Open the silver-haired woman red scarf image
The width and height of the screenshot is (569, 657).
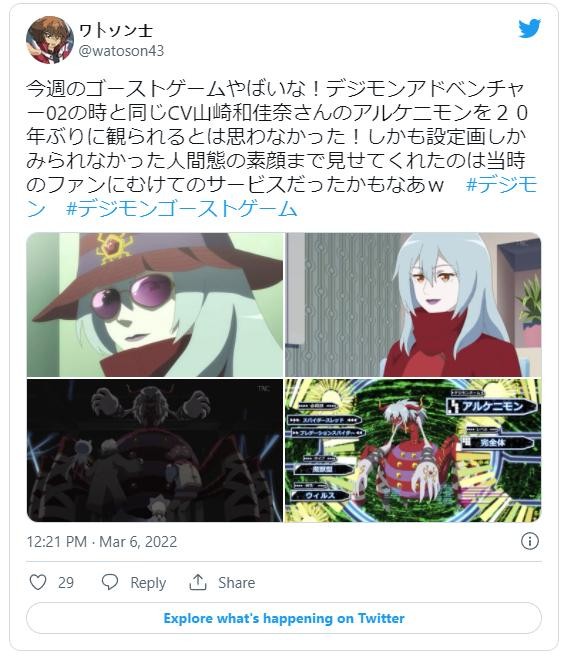point(413,305)
